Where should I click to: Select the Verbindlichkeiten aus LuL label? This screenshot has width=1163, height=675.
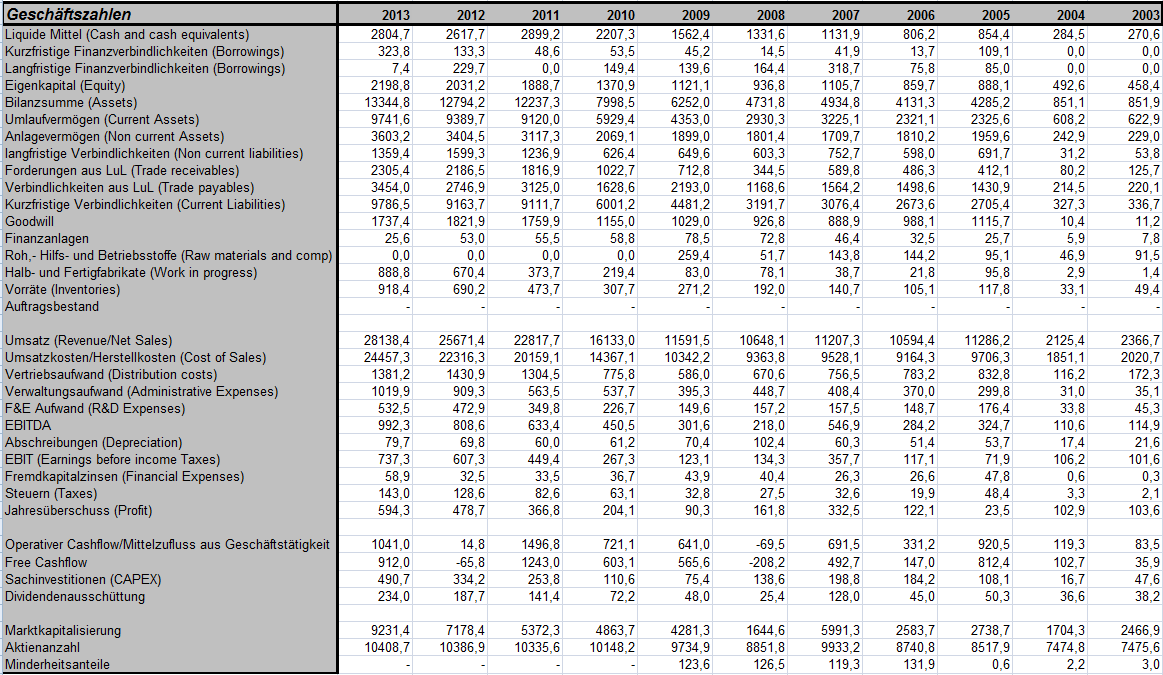(130, 188)
